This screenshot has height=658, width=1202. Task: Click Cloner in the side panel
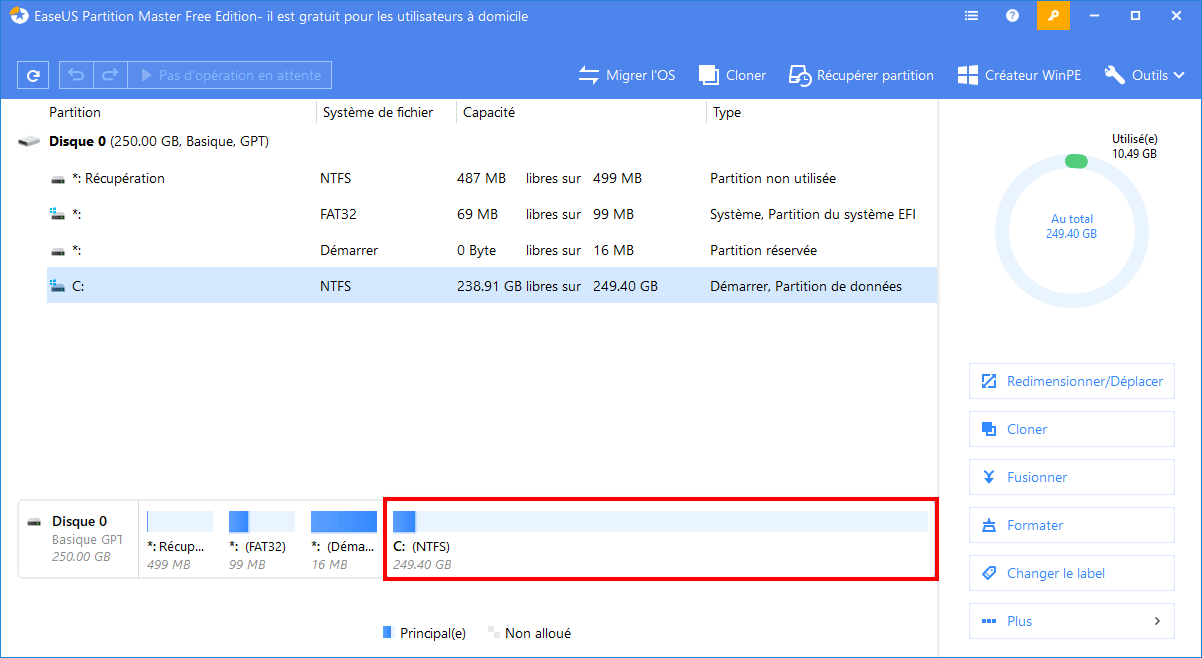pos(1072,429)
